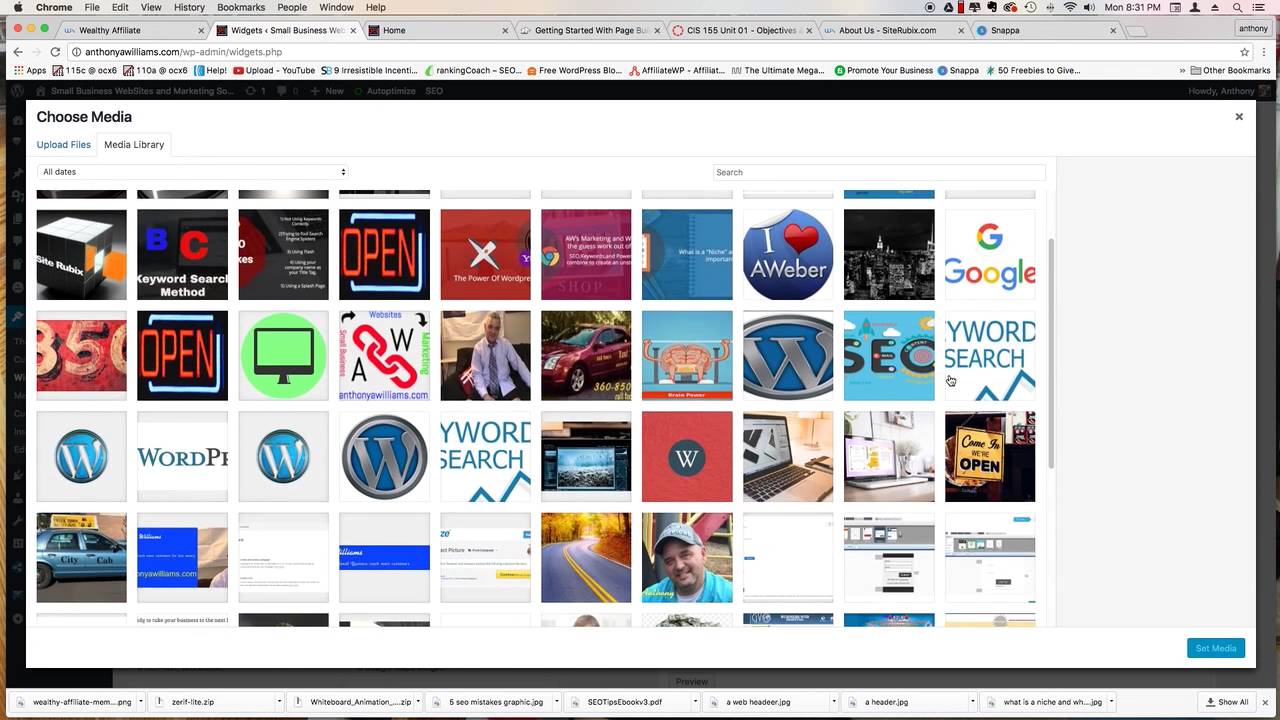Open zerif-lite.zip download options arrow
The width and height of the screenshot is (1280, 720).
280,702
